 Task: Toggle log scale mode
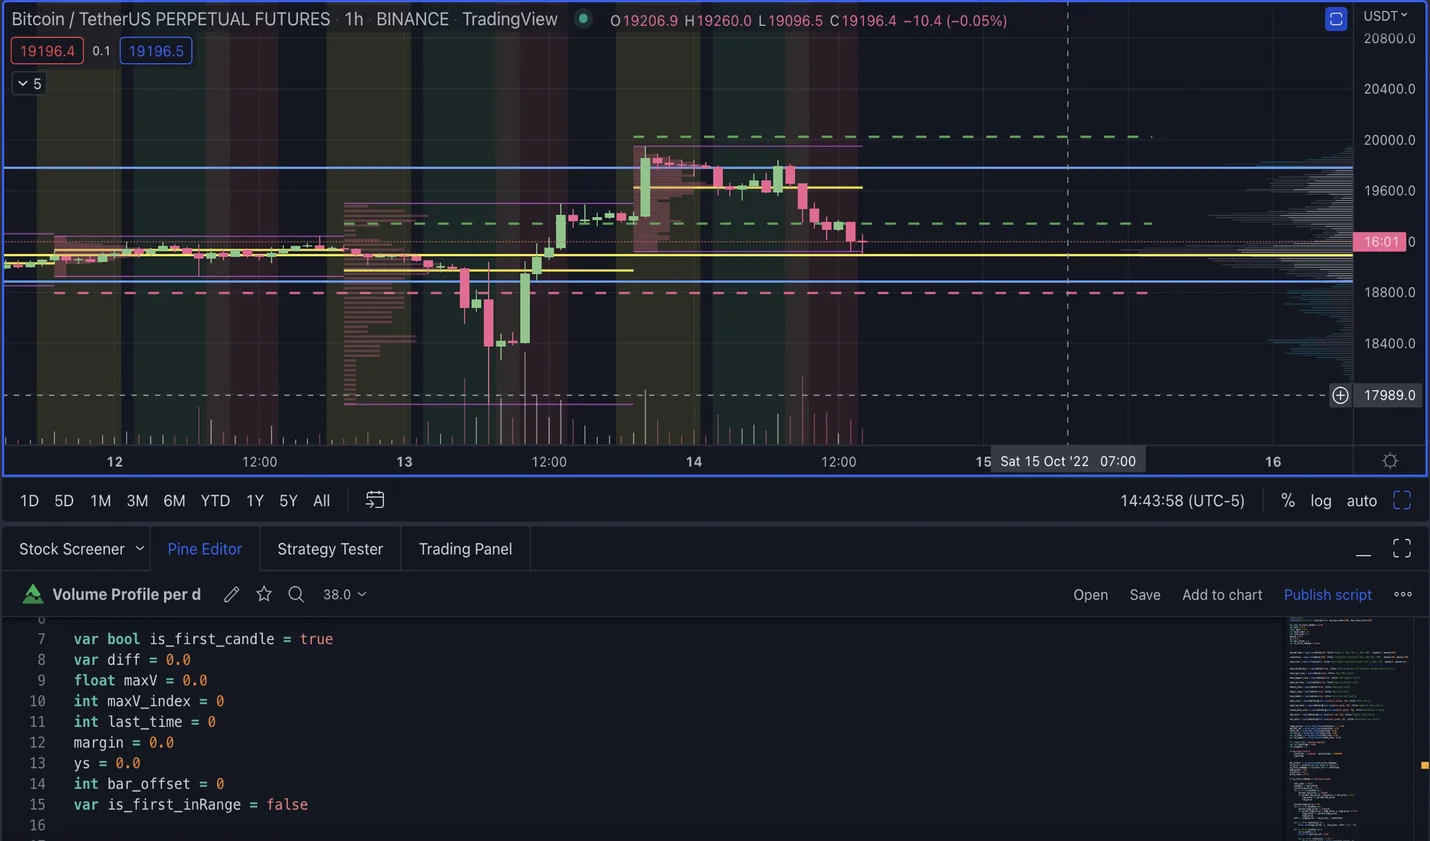point(1321,500)
